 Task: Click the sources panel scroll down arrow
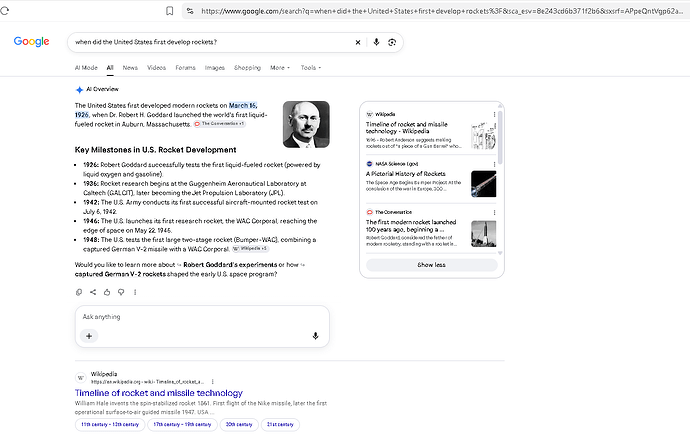click(500, 253)
